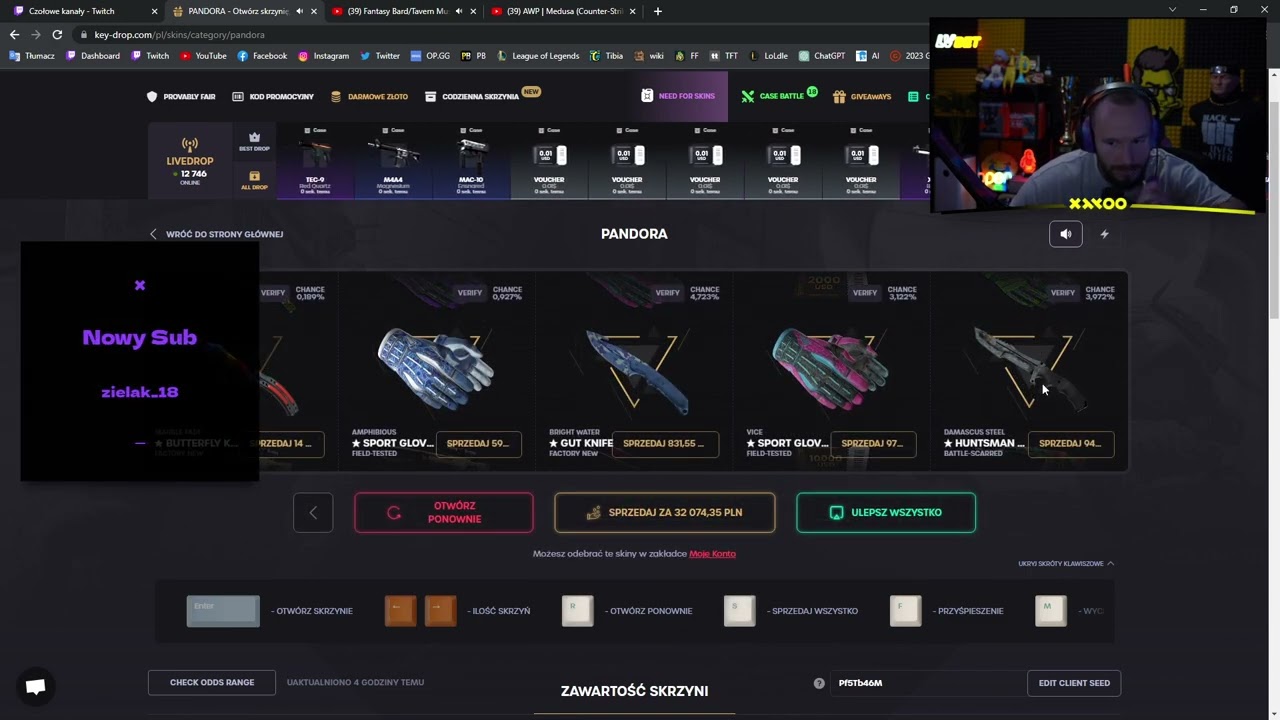Screen dimensions: 1280x720
Task: Open Giveaways menu item
Action: point(861,97)
